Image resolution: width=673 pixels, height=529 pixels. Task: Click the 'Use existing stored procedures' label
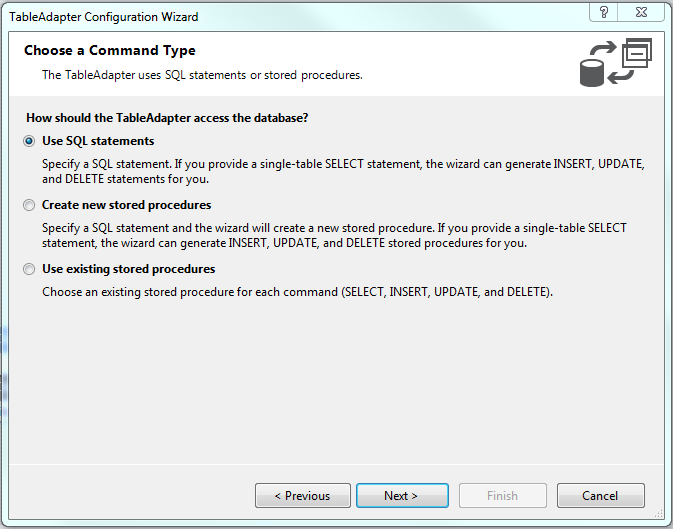pyautogui.click(x=128, y=269)
